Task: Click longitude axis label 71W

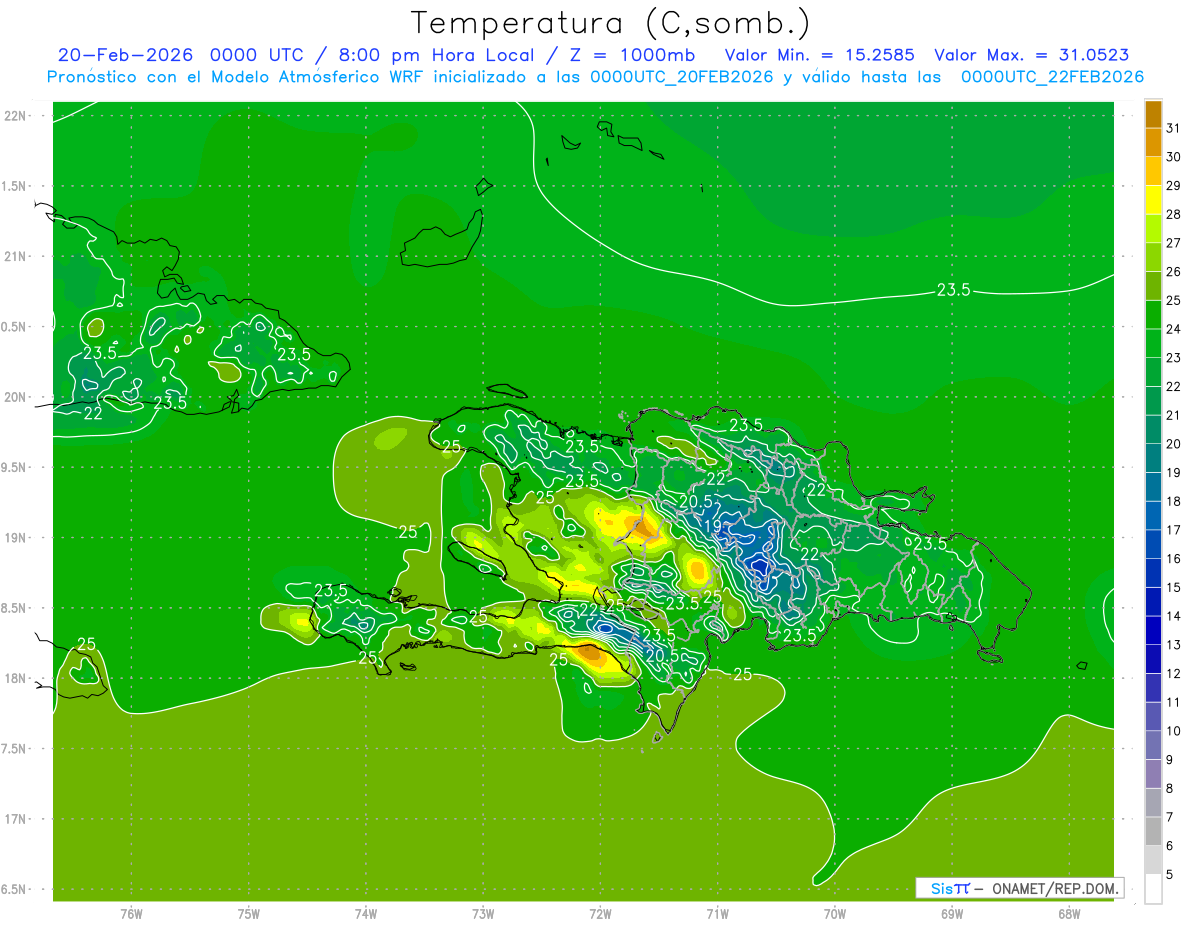Action: coord(717,914)
